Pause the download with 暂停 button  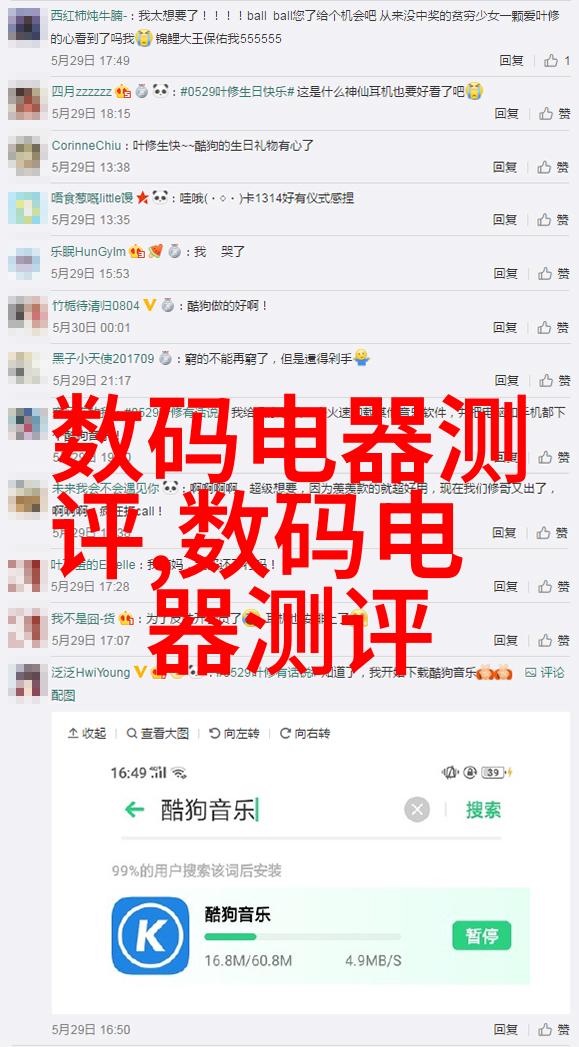pos(481,935)
